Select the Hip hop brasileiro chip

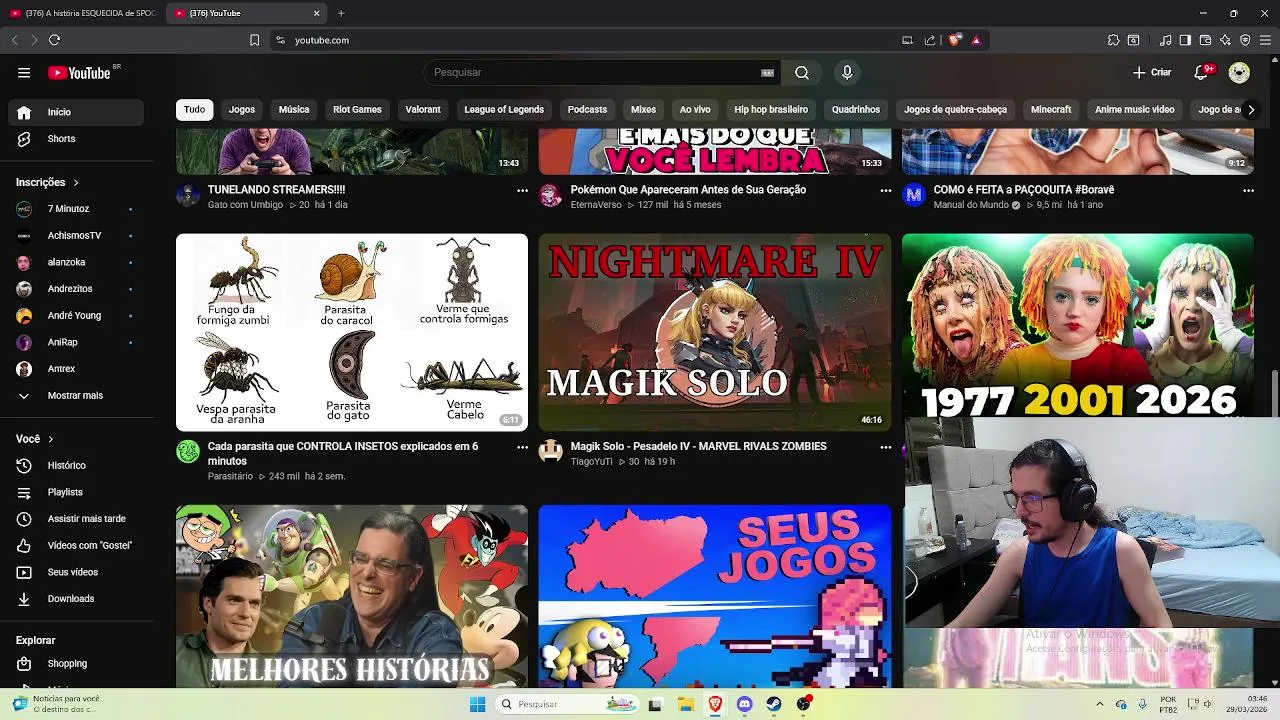click(771, 109)
